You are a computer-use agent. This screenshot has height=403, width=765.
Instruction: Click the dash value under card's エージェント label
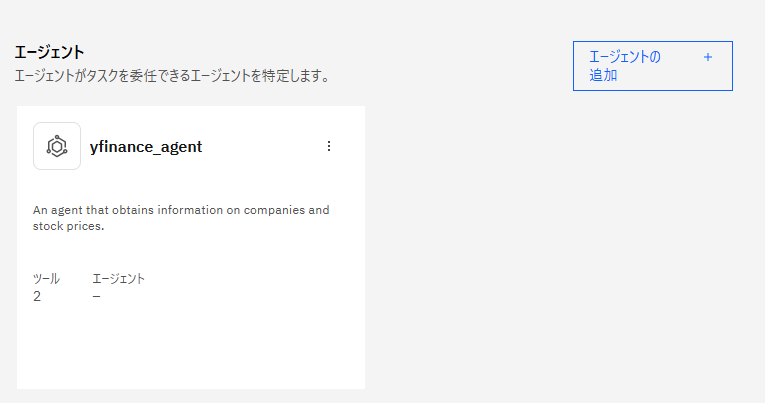click(96, 296)
